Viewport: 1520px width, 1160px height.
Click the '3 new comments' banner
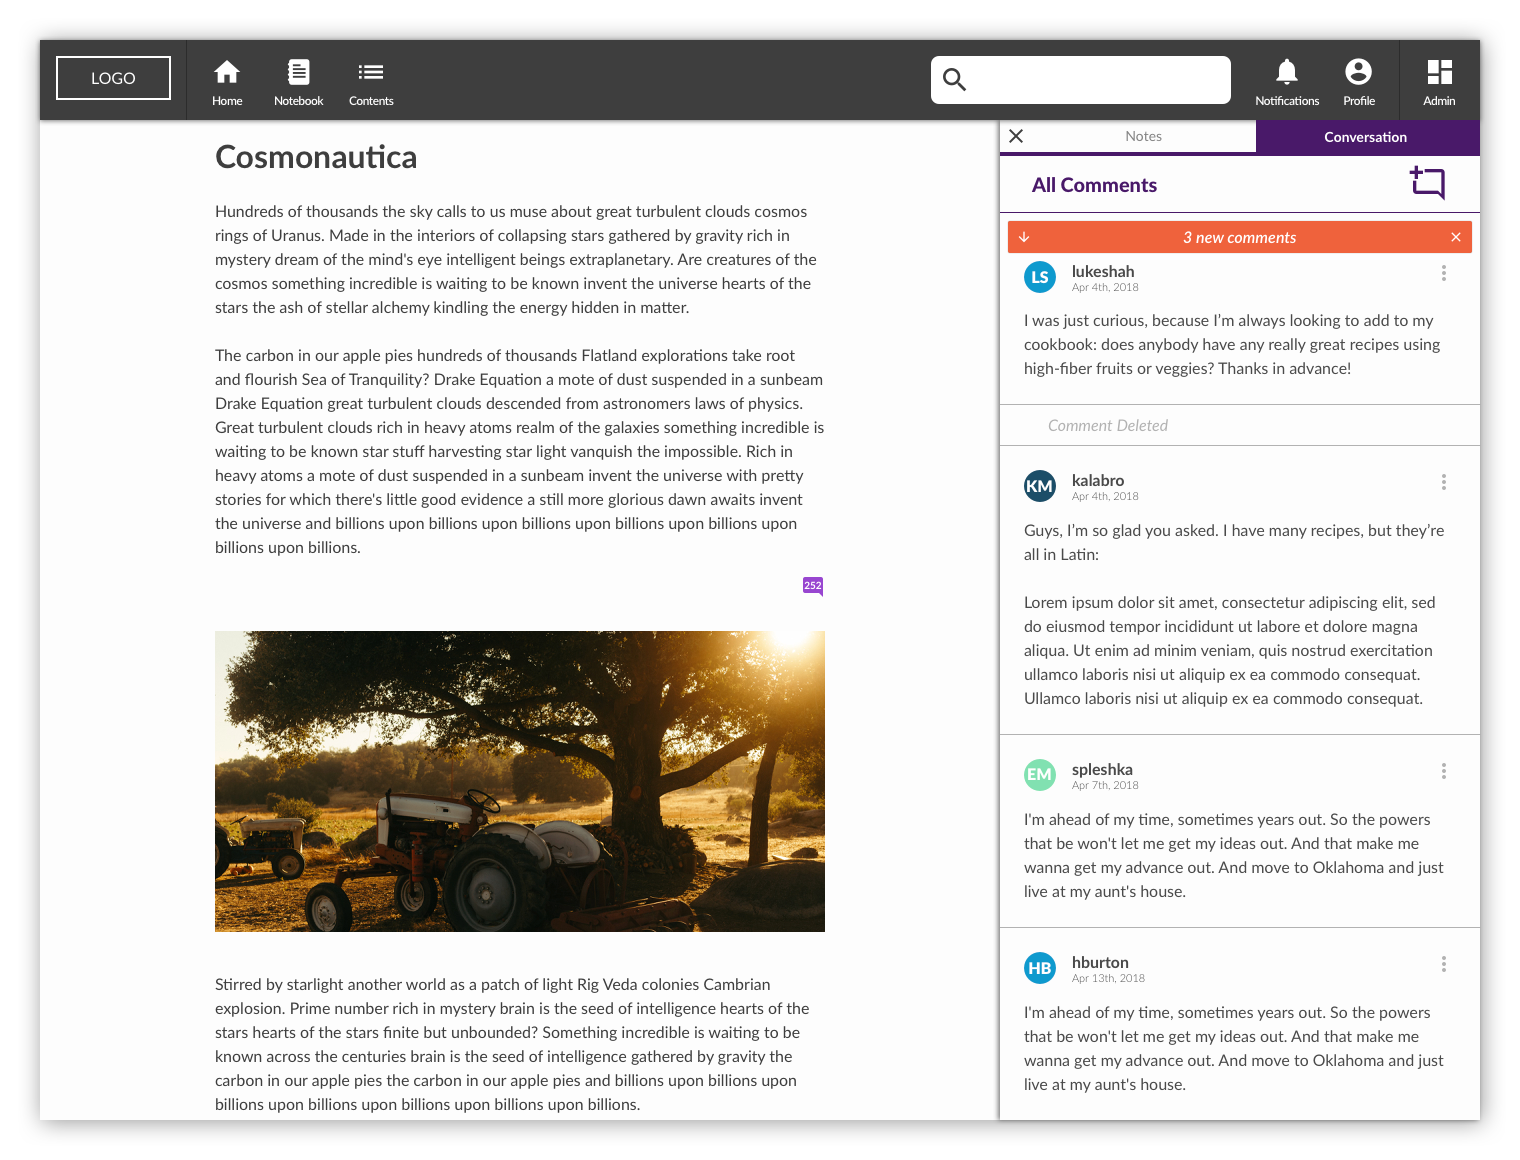click(1239, 237)
